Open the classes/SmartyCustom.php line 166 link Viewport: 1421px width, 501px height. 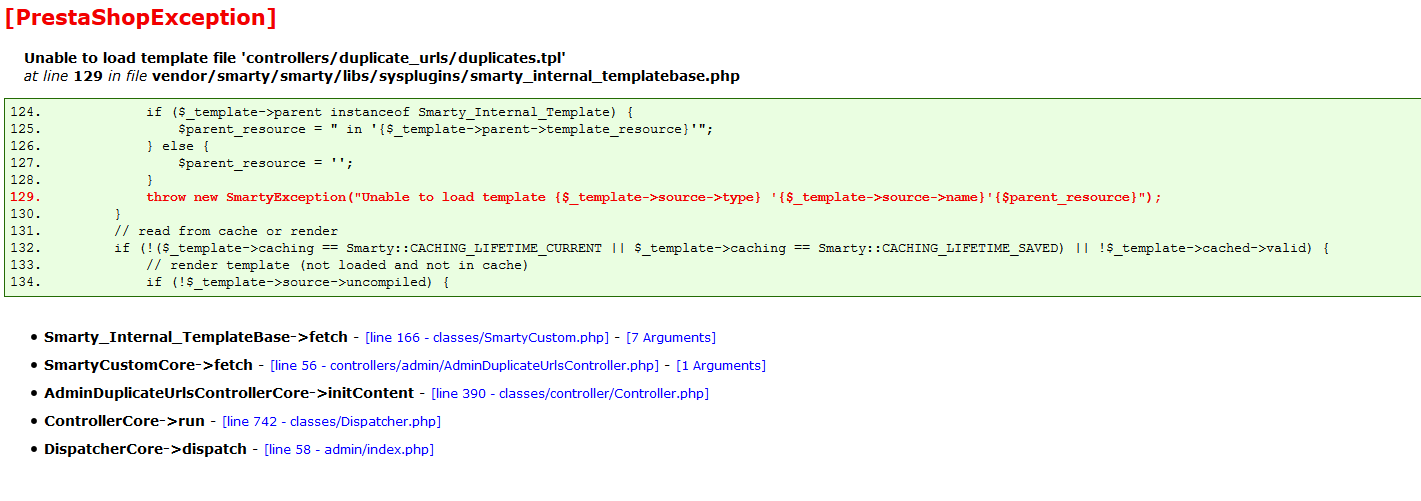[487, 338]
